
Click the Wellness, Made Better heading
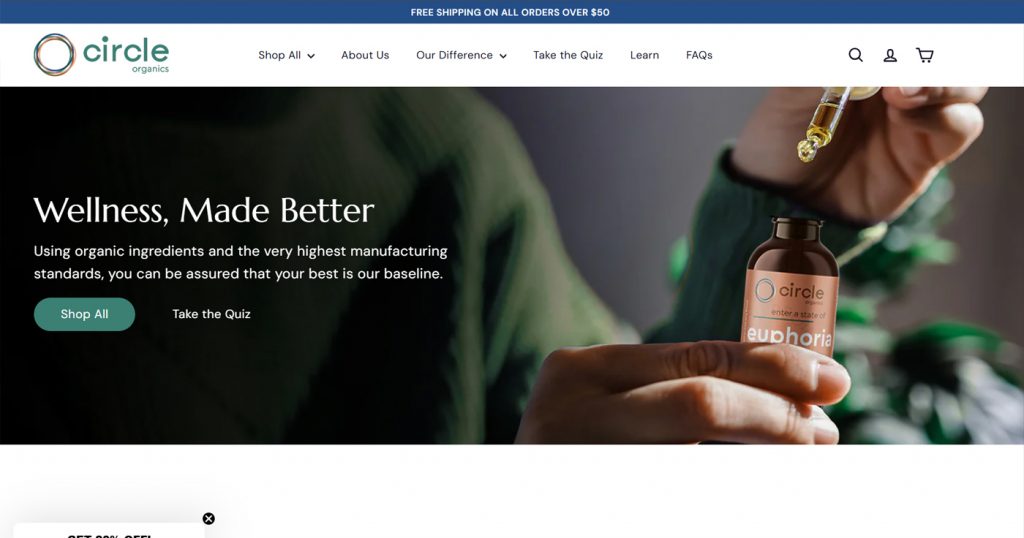click(204, 210)
